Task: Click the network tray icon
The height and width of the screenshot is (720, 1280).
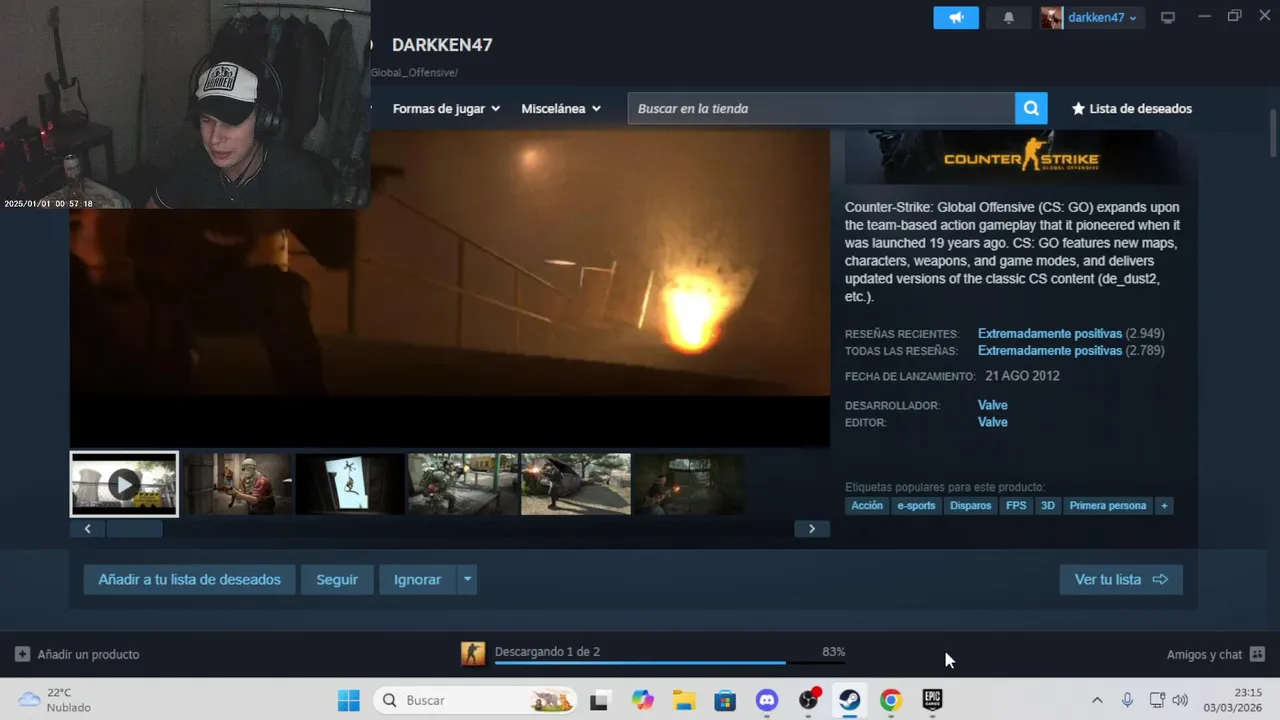Action: pos(1157,700)
